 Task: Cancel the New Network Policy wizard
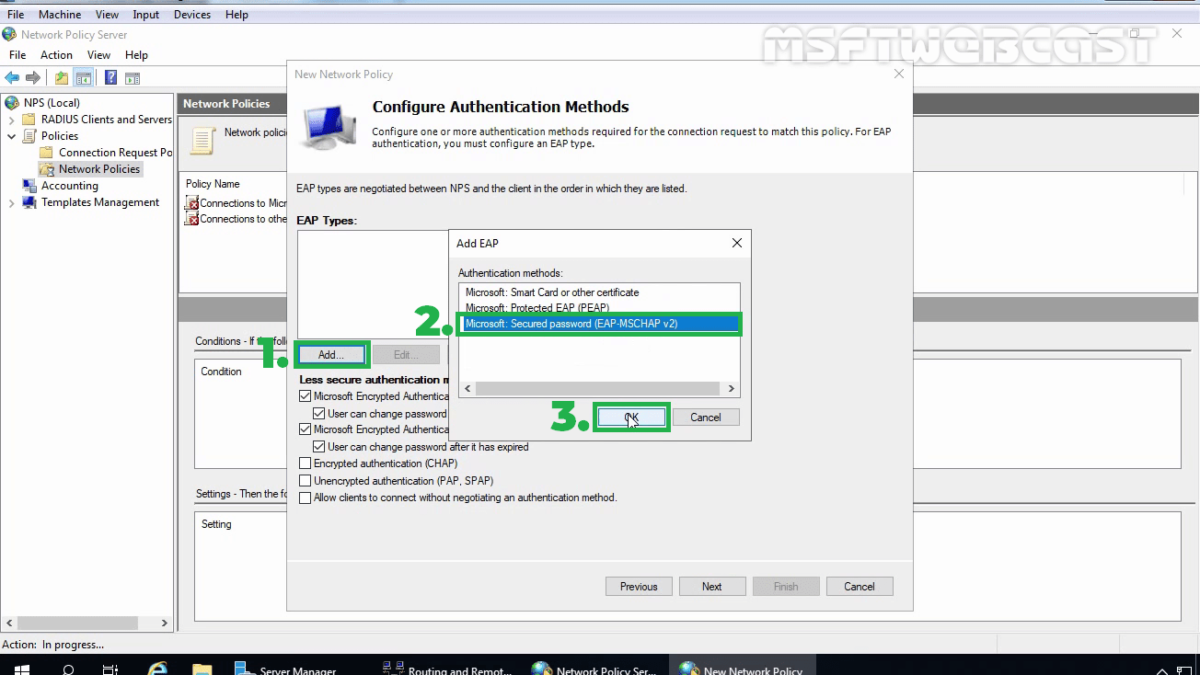click(860, 587)
